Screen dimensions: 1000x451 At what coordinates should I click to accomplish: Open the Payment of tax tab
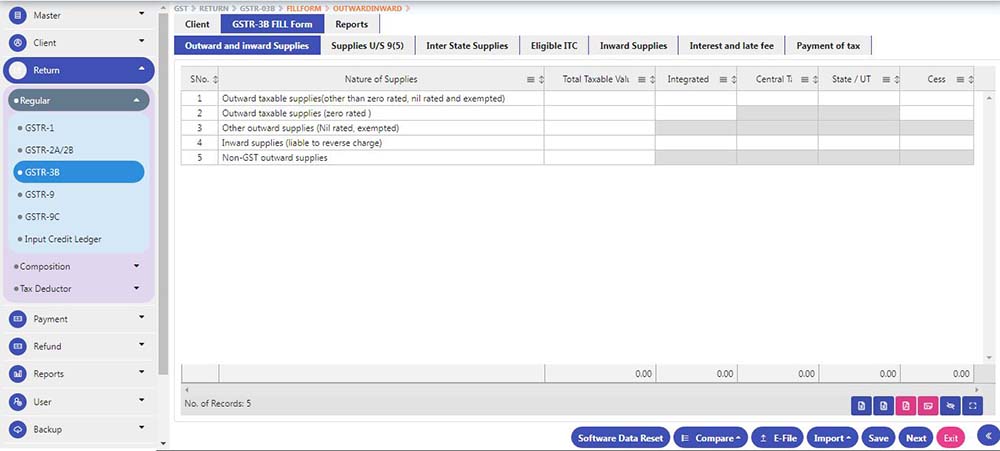829,46
